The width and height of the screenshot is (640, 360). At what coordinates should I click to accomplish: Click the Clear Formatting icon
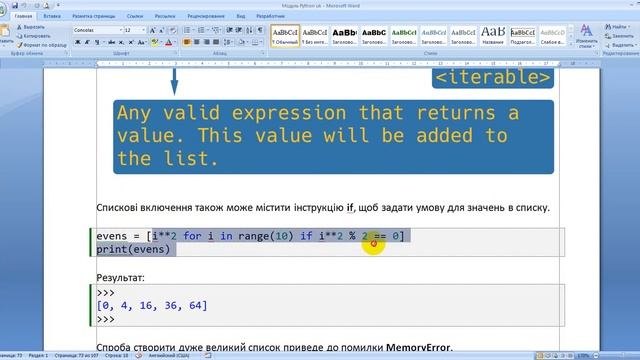tap(173, 30)
